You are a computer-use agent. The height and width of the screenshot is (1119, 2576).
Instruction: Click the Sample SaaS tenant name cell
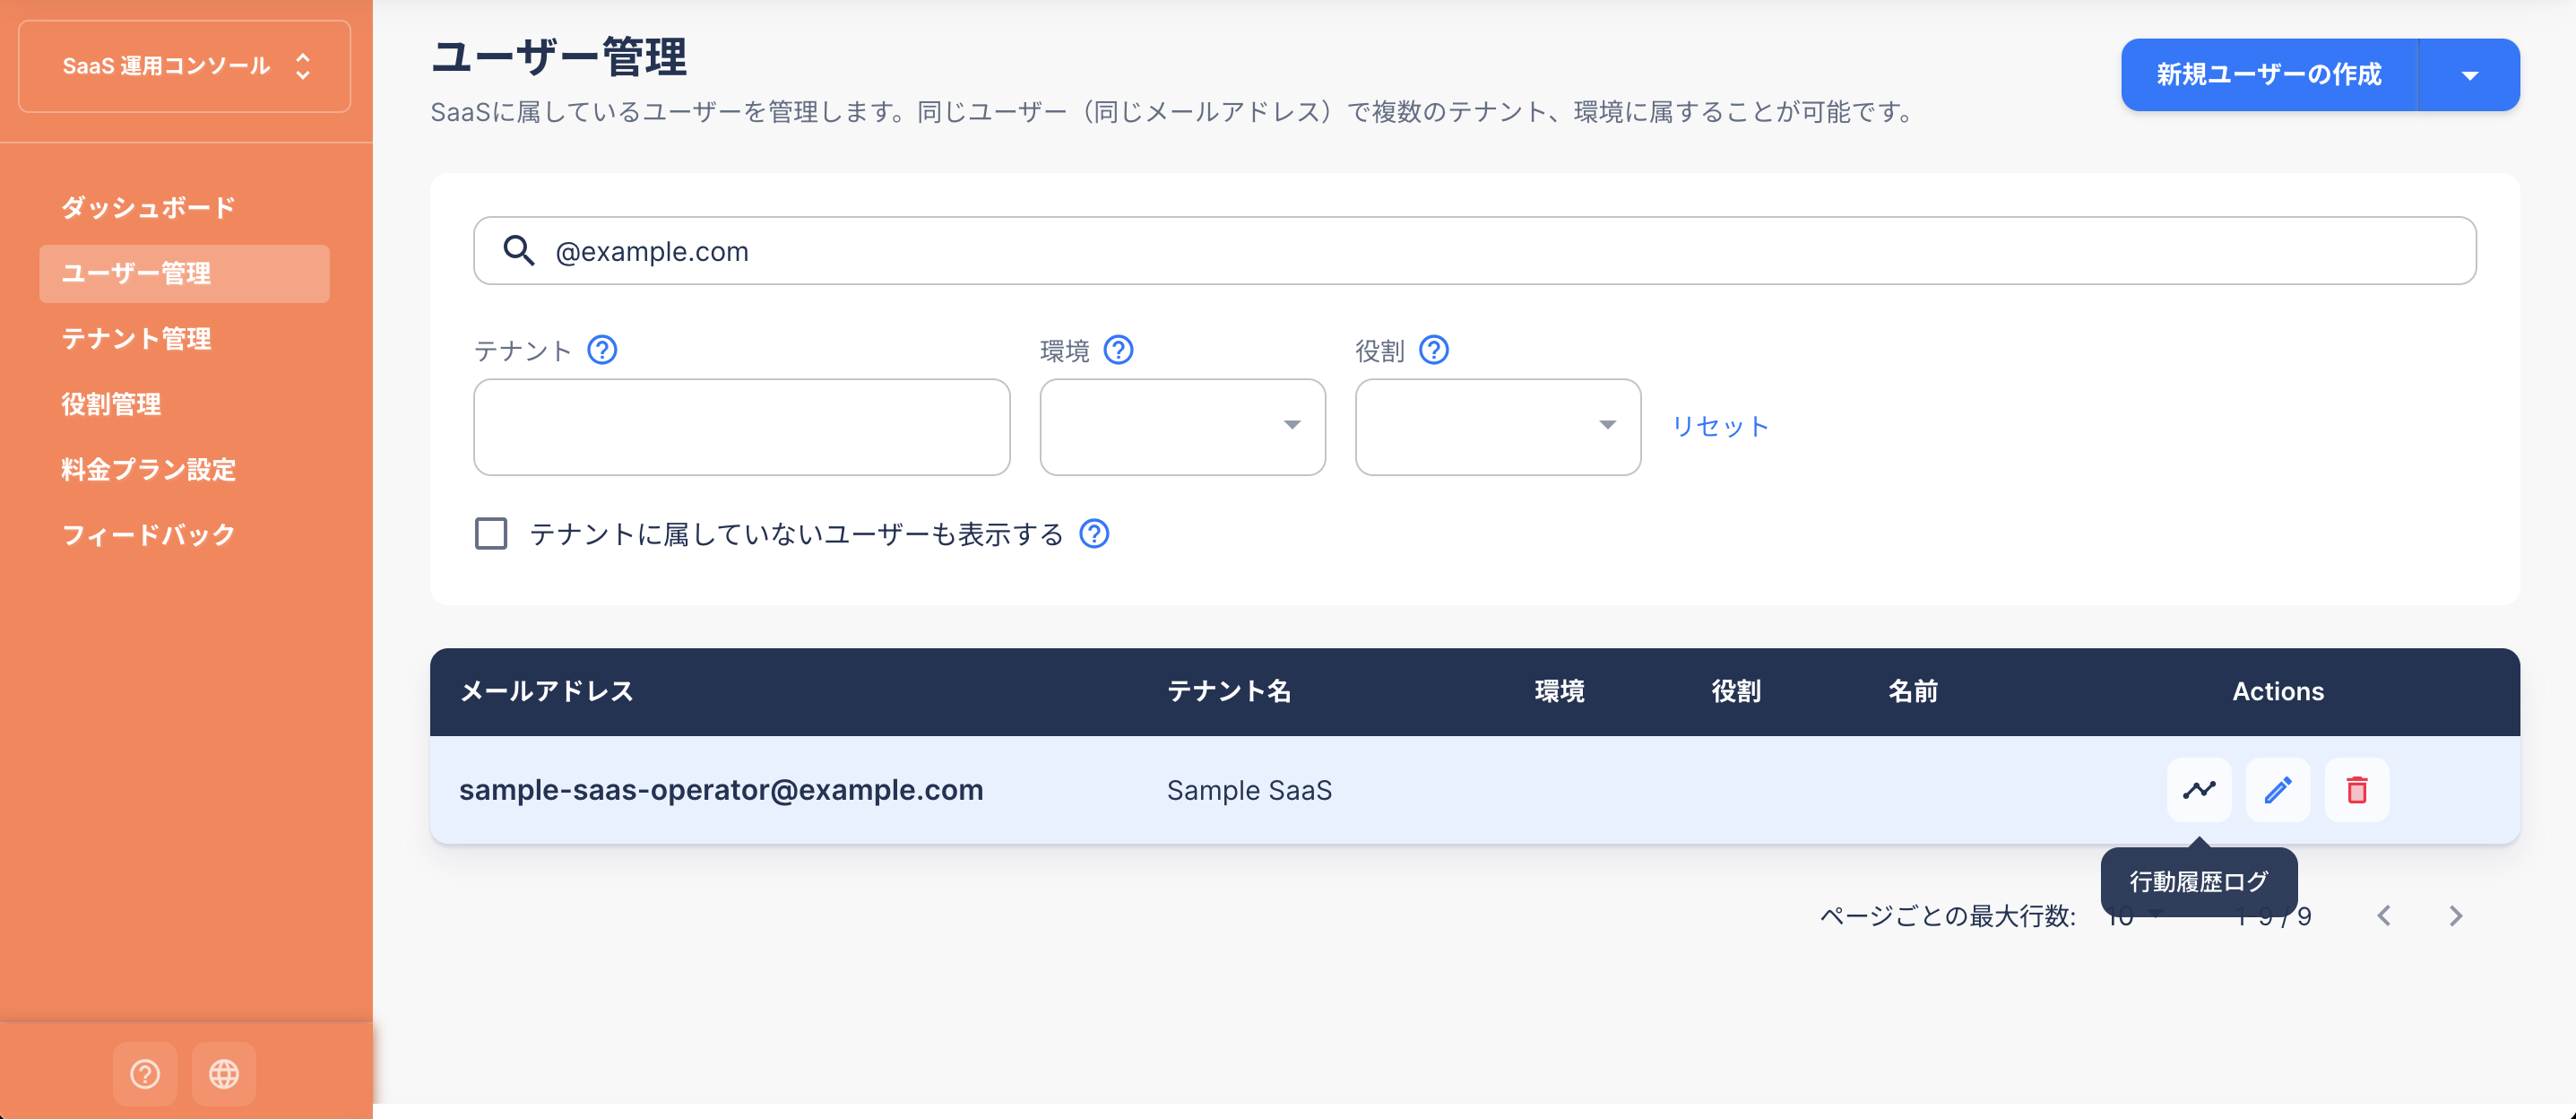click(1249, 790)
